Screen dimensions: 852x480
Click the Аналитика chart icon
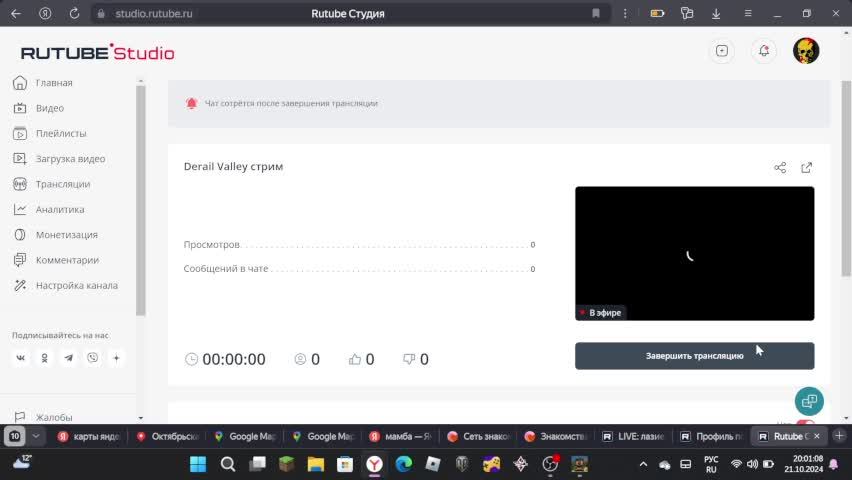tap(20, 209)
